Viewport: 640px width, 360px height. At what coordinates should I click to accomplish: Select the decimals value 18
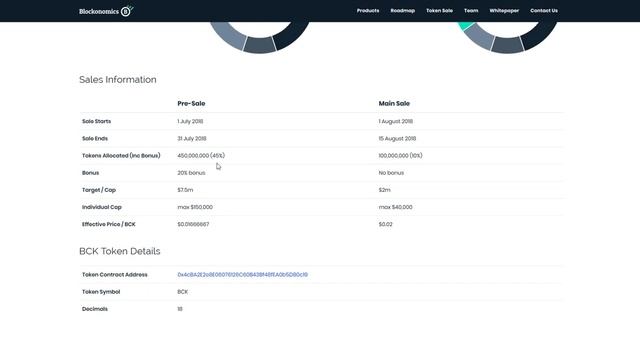(x=180, y=309)
